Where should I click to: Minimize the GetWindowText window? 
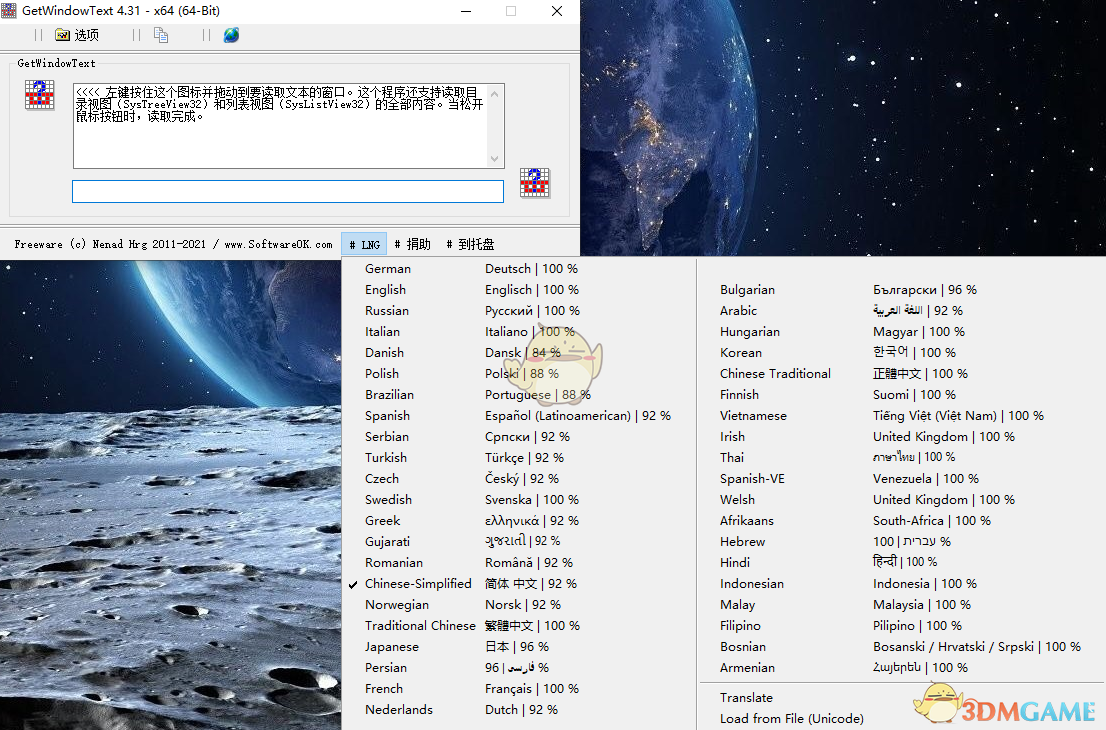466,11
